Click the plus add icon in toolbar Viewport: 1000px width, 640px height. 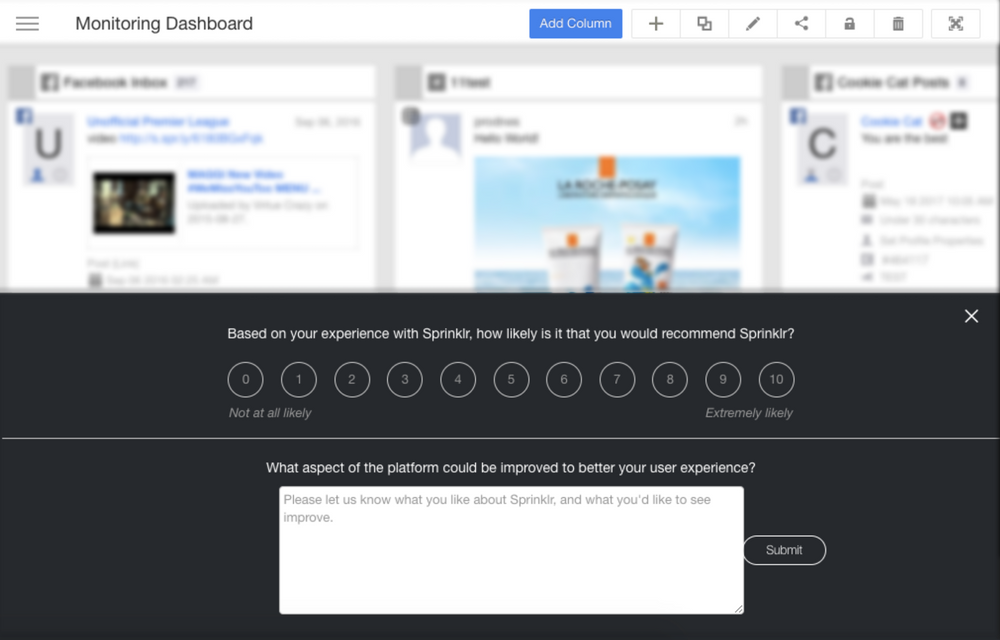[x=656, y=24]
